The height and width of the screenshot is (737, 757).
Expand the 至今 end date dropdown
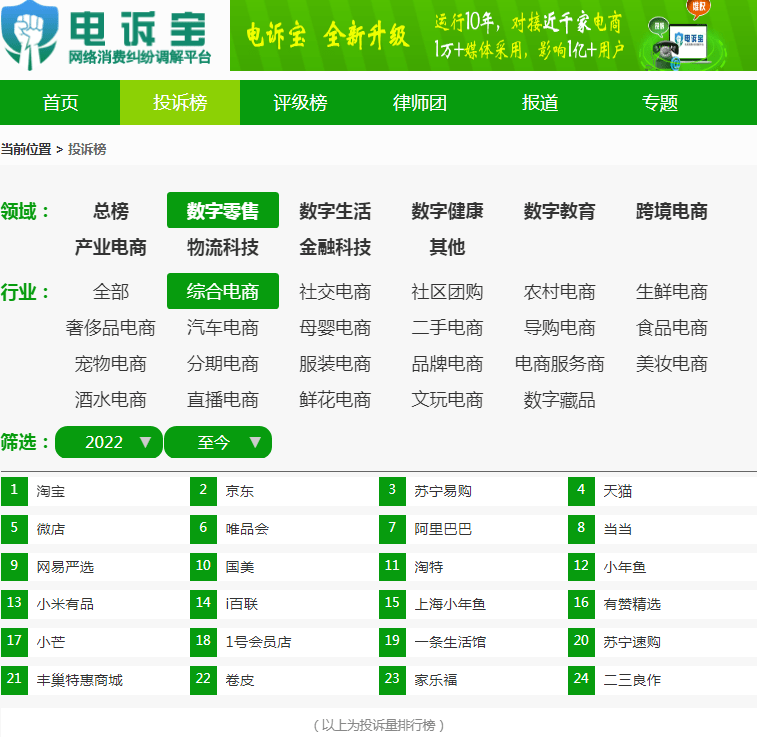pos(217,442)
